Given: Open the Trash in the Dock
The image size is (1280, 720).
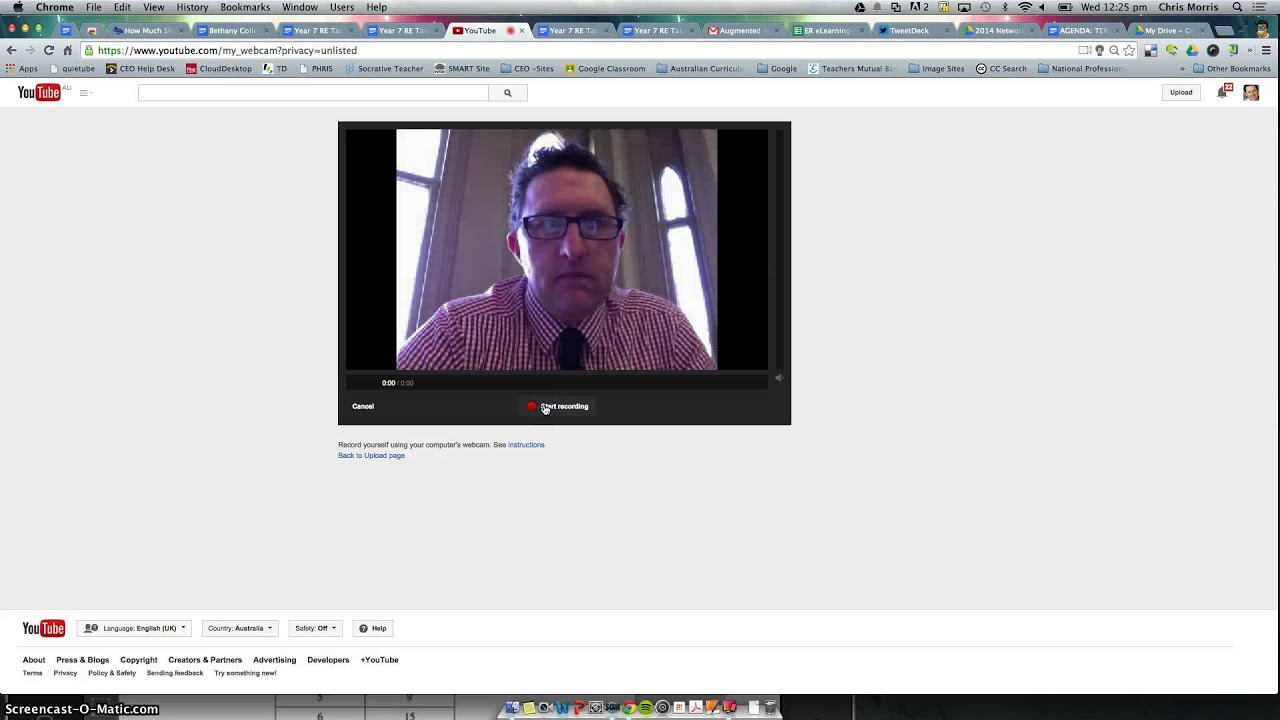Looking at the screenshot, I should pos(770,707).
